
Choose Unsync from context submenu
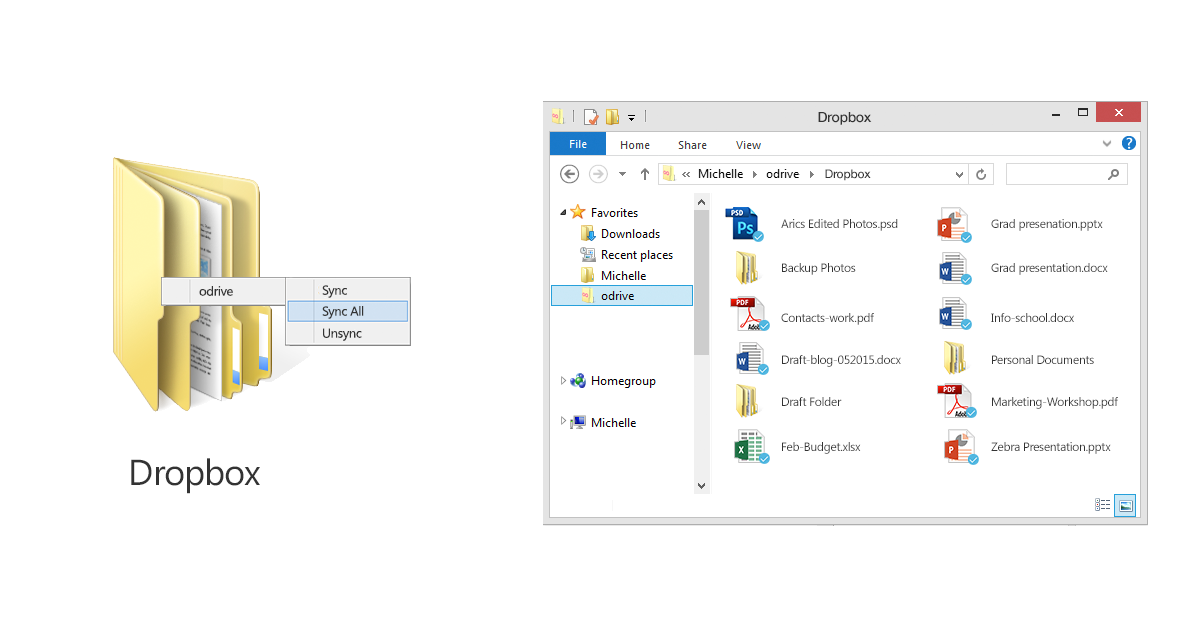[347, 333]
